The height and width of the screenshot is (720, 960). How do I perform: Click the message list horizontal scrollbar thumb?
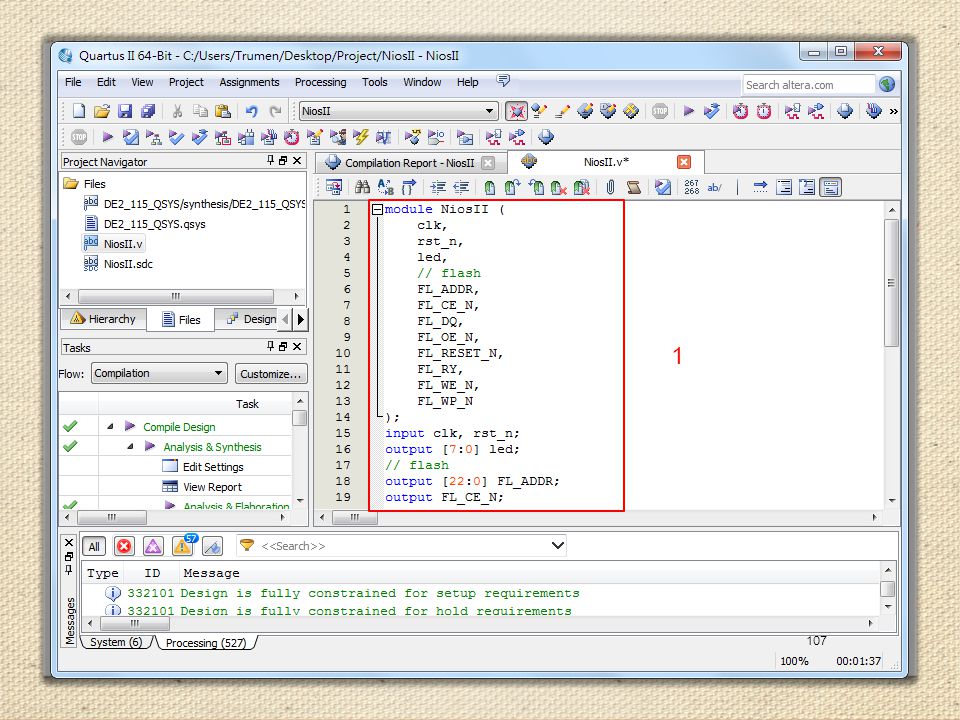[135, 623]
